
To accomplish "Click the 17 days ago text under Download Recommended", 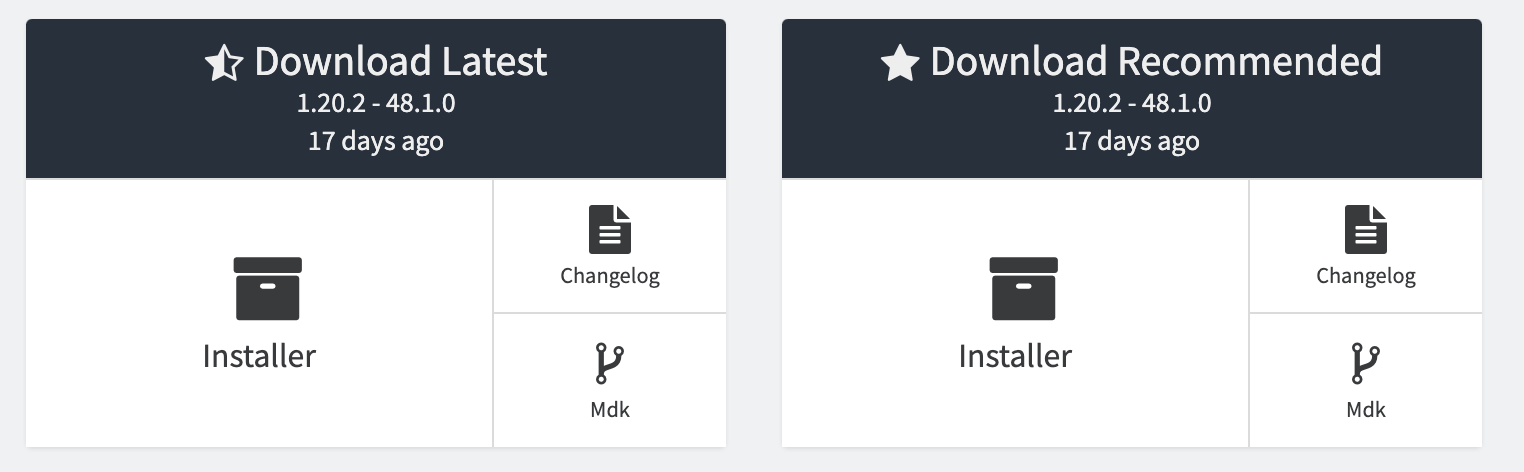I will 1132,141.
